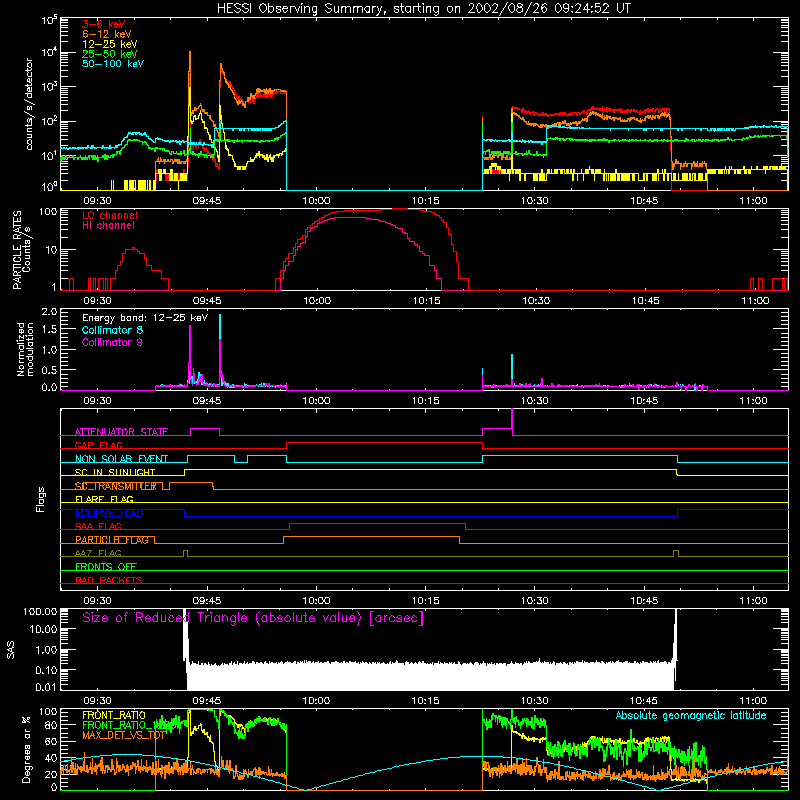The width and height of the screenshot is (800, 800).
Task: Select the NON_SOLAR_EVENT flag label
Action: tap(121, 459)
